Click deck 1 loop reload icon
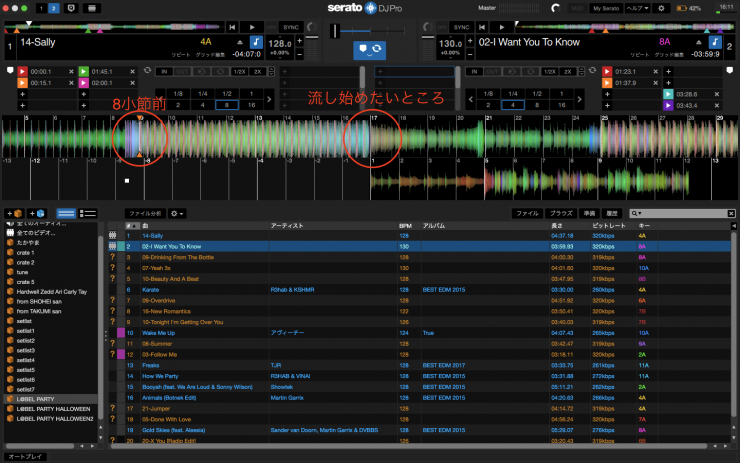This screenshot has height=463, width=740. (147, 70)
